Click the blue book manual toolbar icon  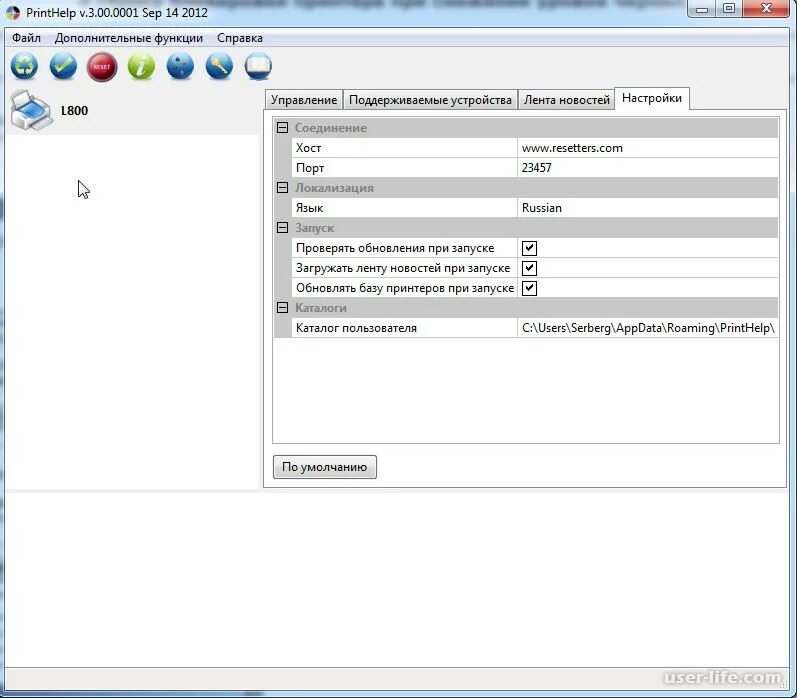point(258,66)
